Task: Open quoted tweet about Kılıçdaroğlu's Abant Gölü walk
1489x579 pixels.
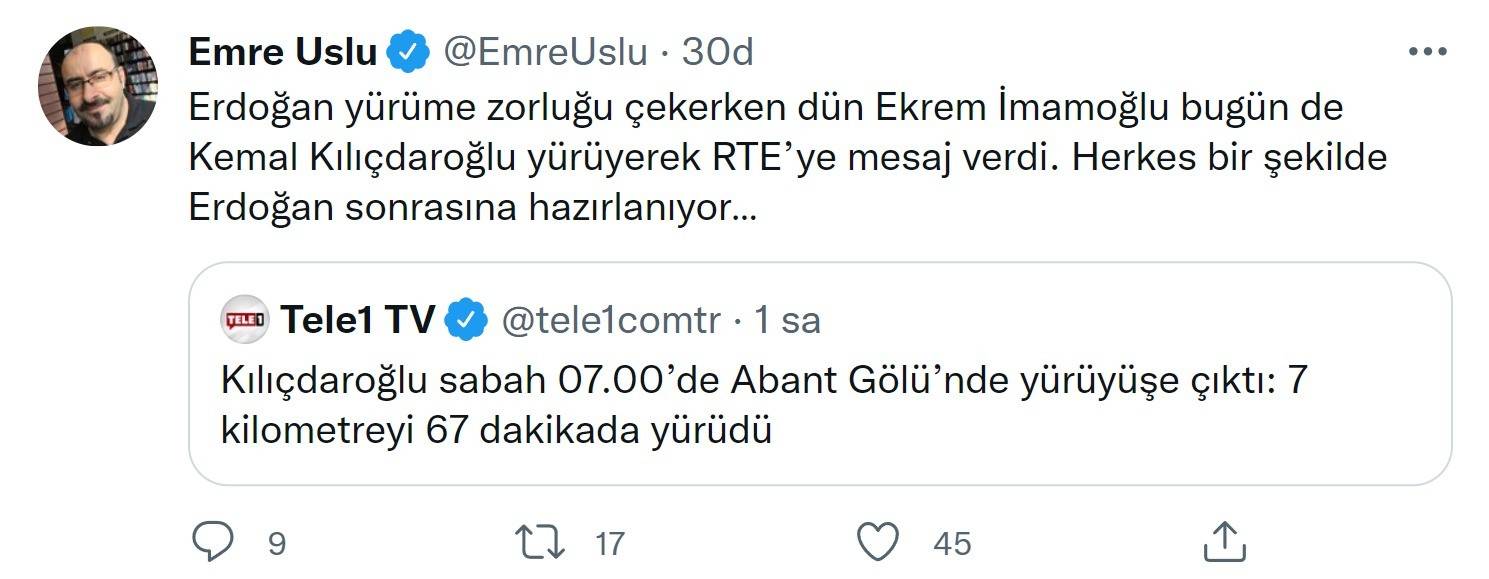Action: (x=760, y=407)
